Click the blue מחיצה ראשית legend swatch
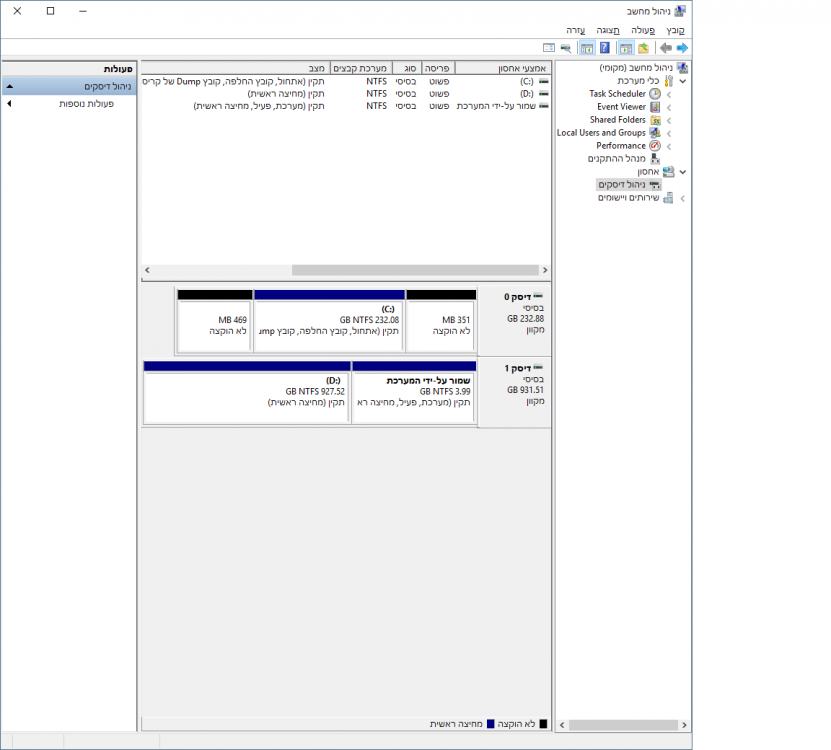Viewport: 831px width, 750px height. pyautogui.click(x=491, y=724)
